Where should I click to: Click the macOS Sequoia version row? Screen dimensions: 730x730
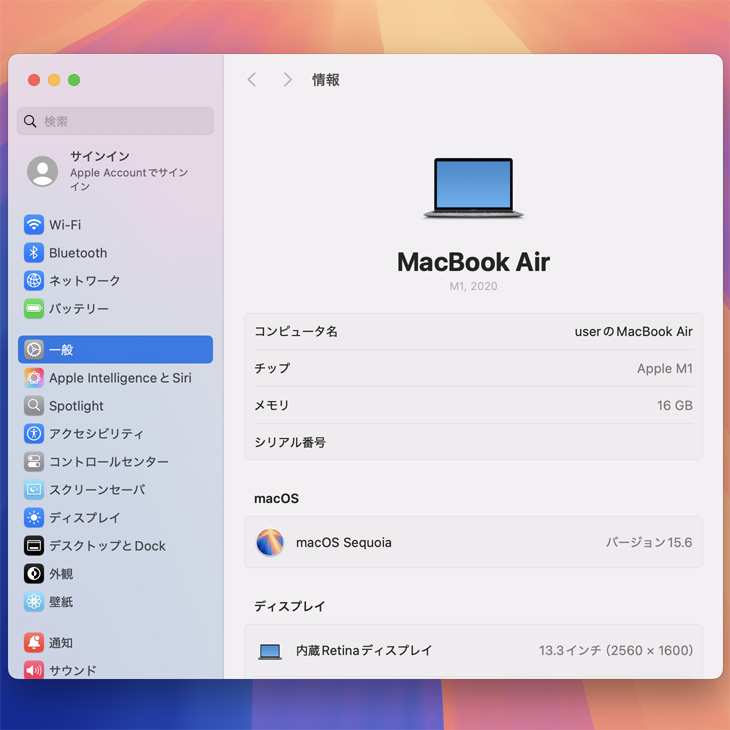tap(472, 543)
